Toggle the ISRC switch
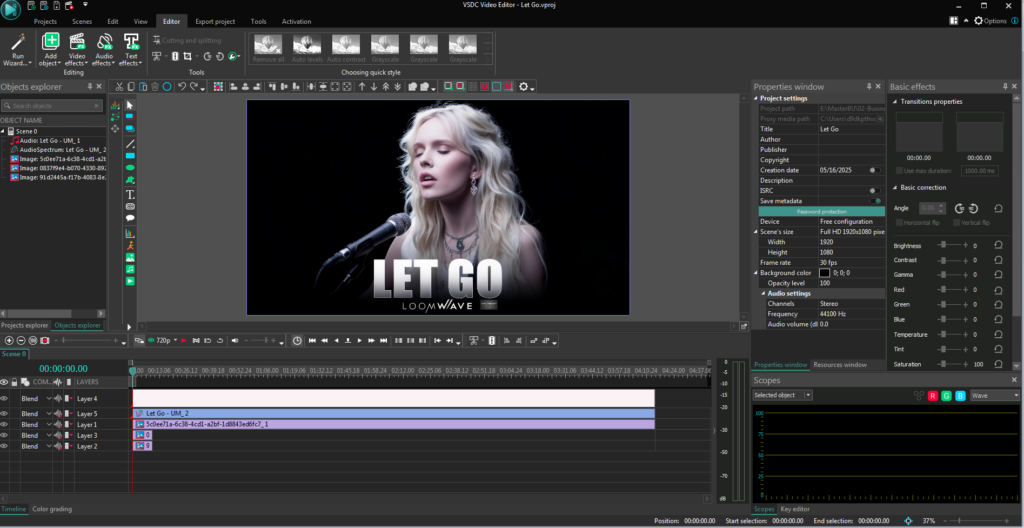The width and height of the screenshot is (1024, 528). point(875,191)
